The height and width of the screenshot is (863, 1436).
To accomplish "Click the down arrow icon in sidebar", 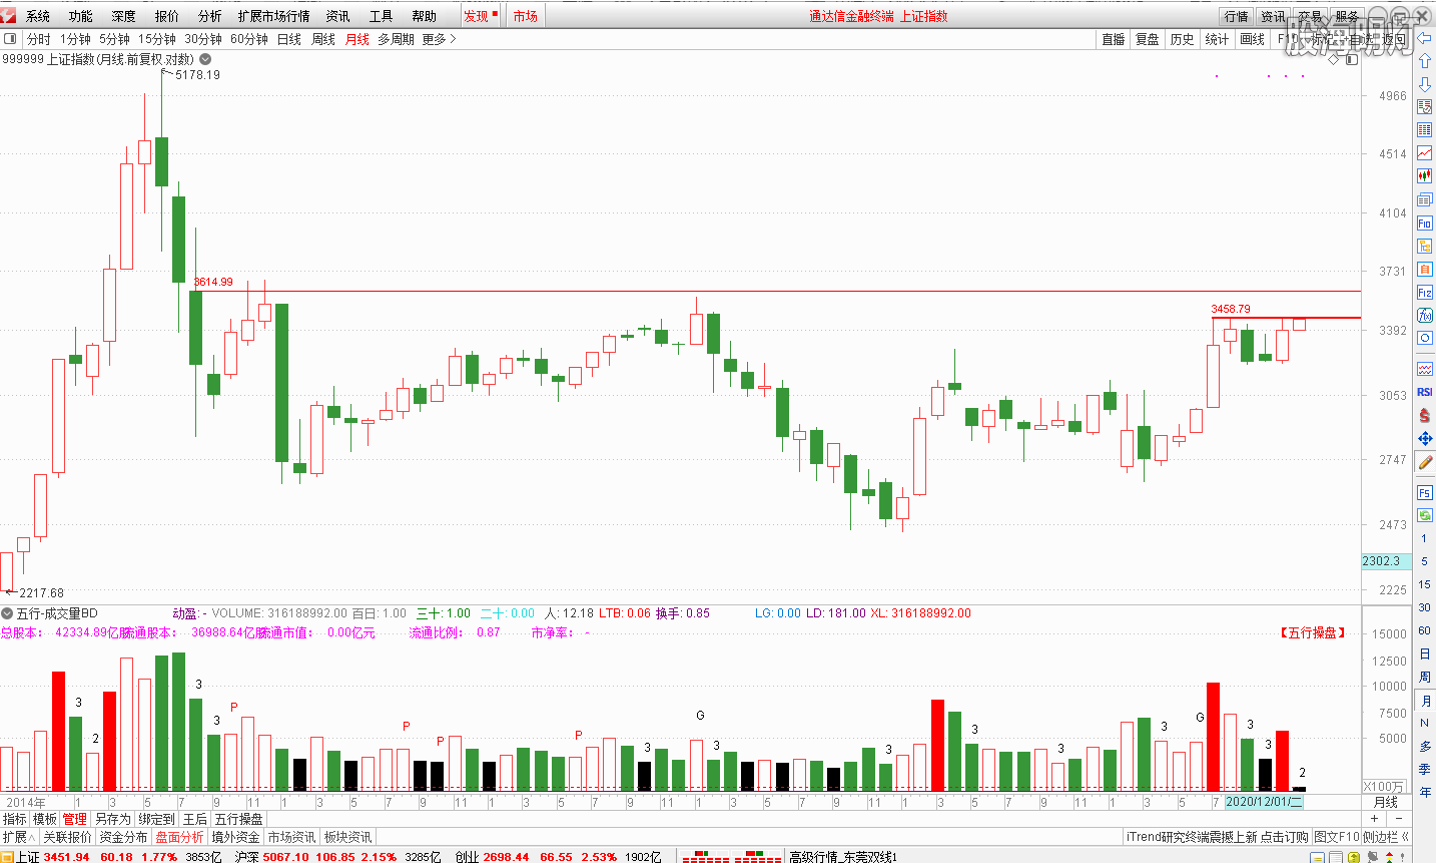I will coord(1425,84).
